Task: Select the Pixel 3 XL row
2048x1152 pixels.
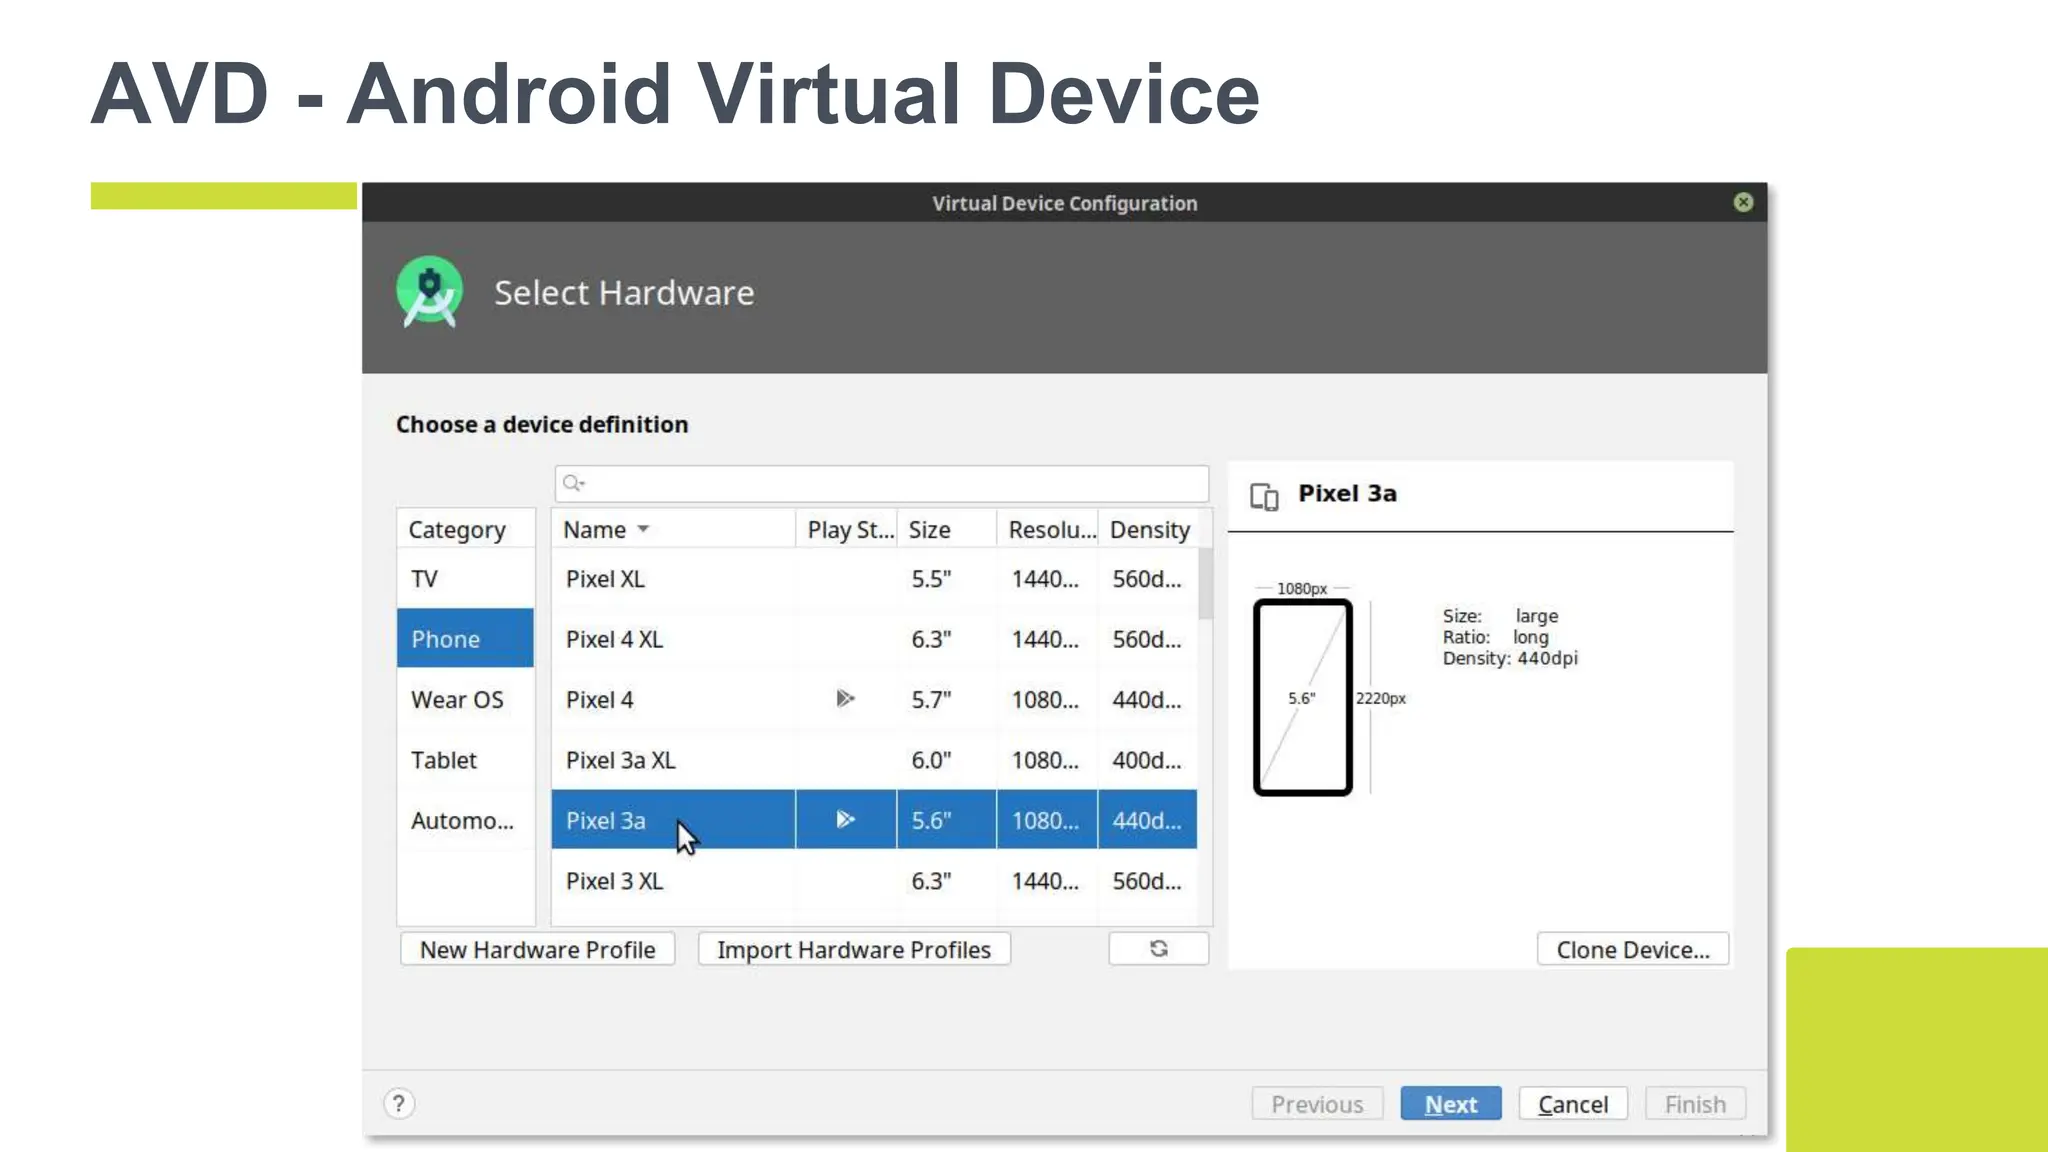Action: (x=874, y=881)
